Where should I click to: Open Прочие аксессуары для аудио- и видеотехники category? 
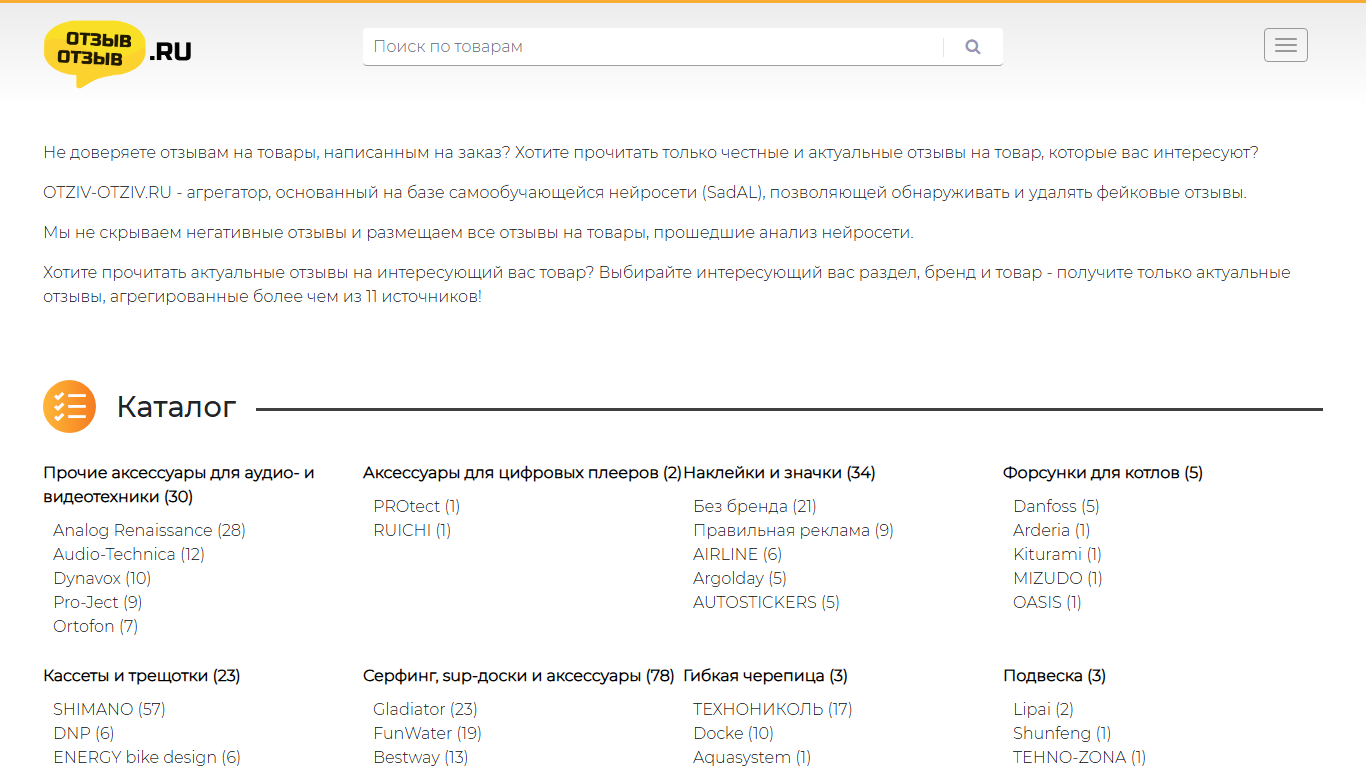click(x=179, y=485)
